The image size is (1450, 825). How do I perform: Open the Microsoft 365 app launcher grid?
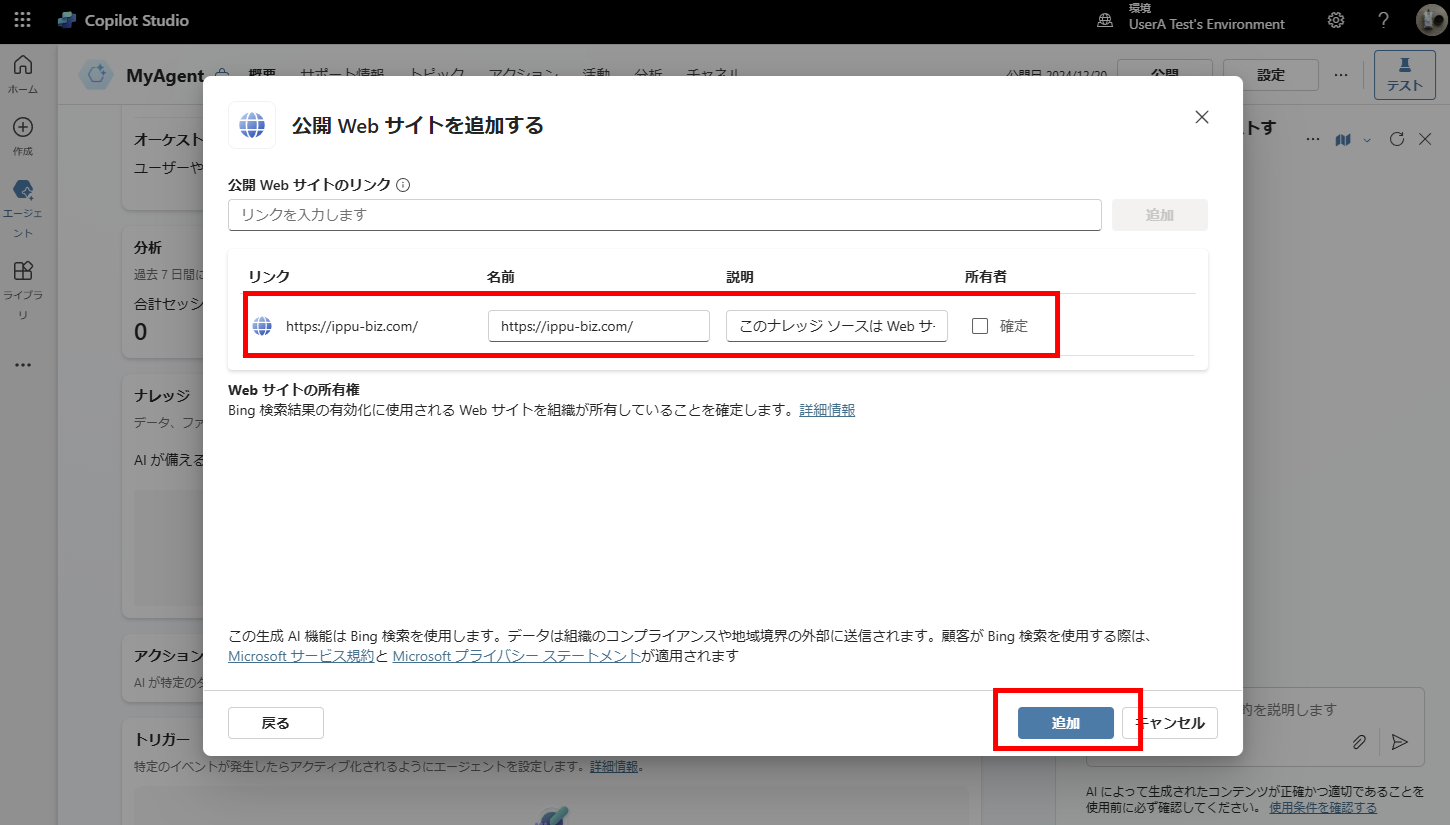pos(22,20)
